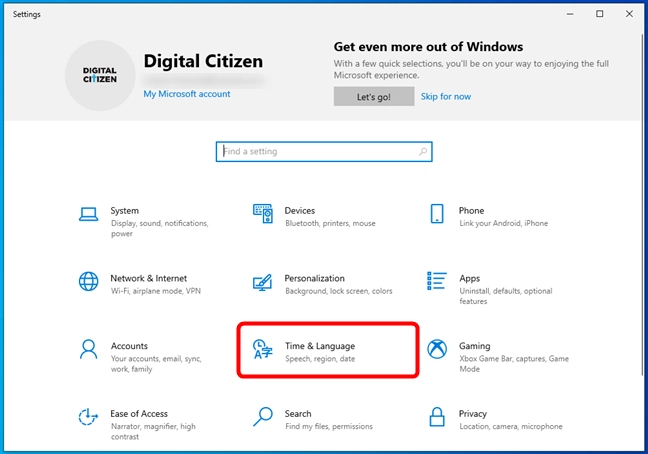Select the Phone icon
648x454 pixels.
point(437,214)
